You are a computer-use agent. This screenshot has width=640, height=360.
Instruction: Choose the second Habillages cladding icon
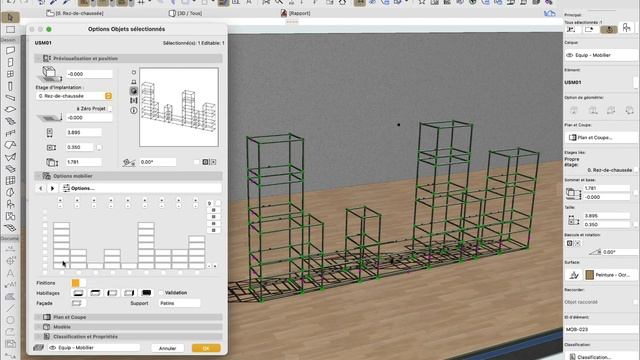click(x=95, y=293)
